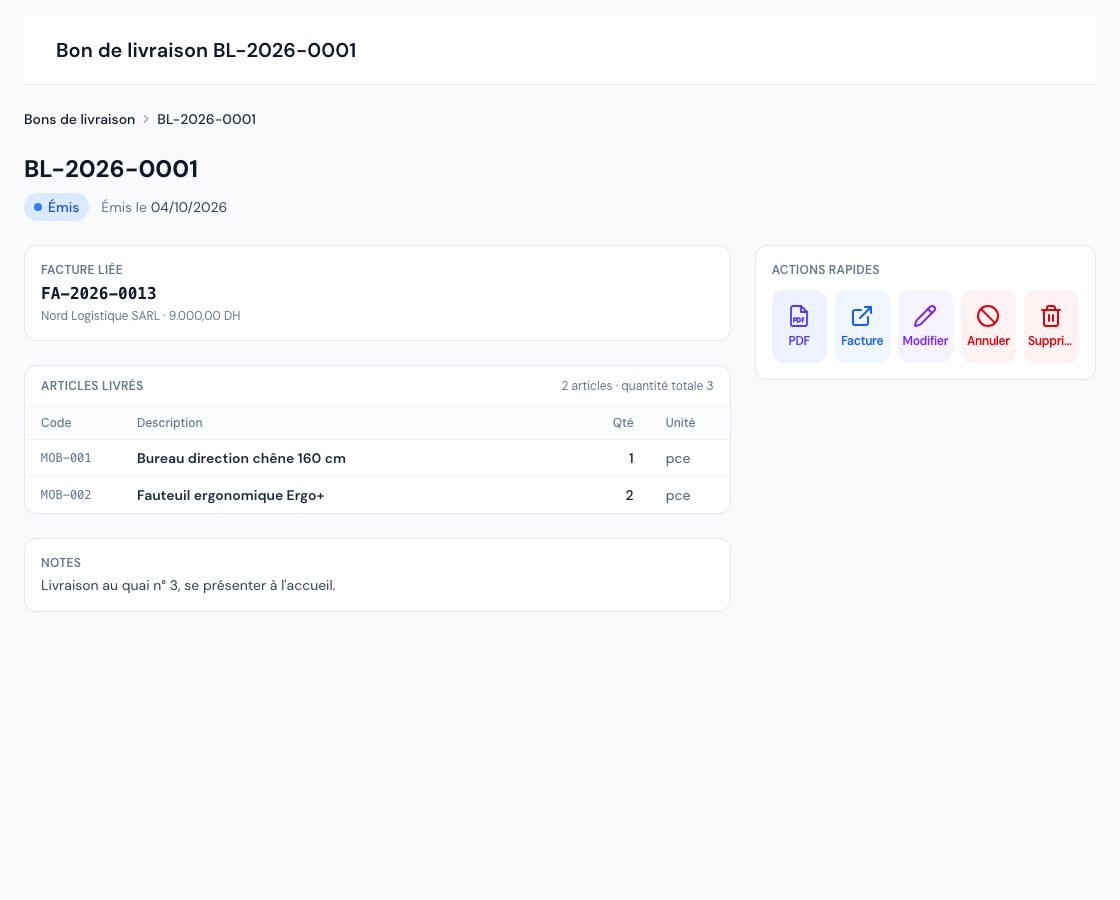
Task: Open linked invoice FA-2026-0013
Action: pyautogui.click(x=99, y=294)
